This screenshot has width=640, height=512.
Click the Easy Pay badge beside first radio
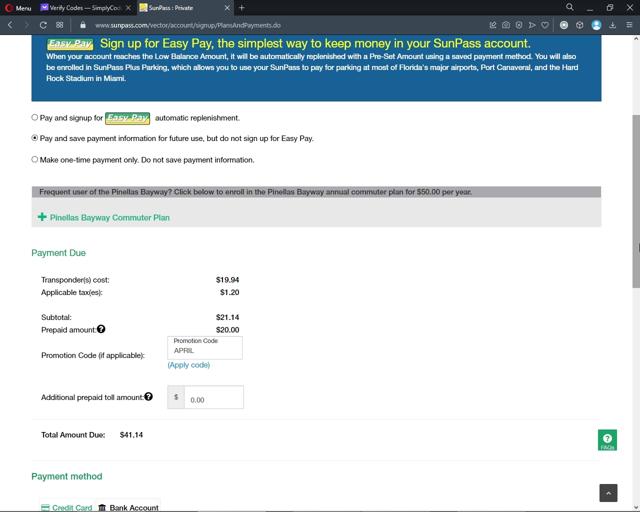(127, 118)
